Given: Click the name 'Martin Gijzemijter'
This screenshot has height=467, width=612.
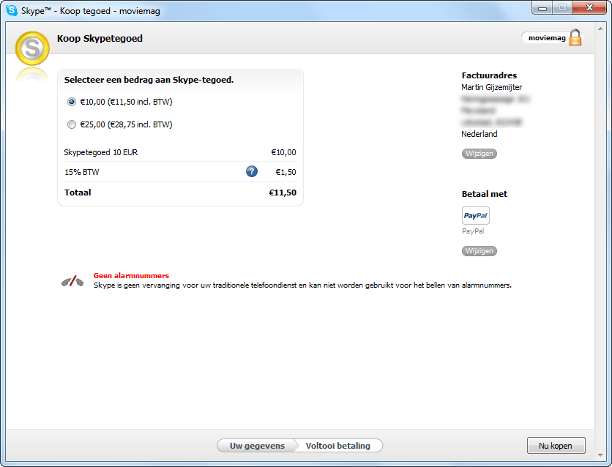Looking at the screenshot, I should 491,87.
